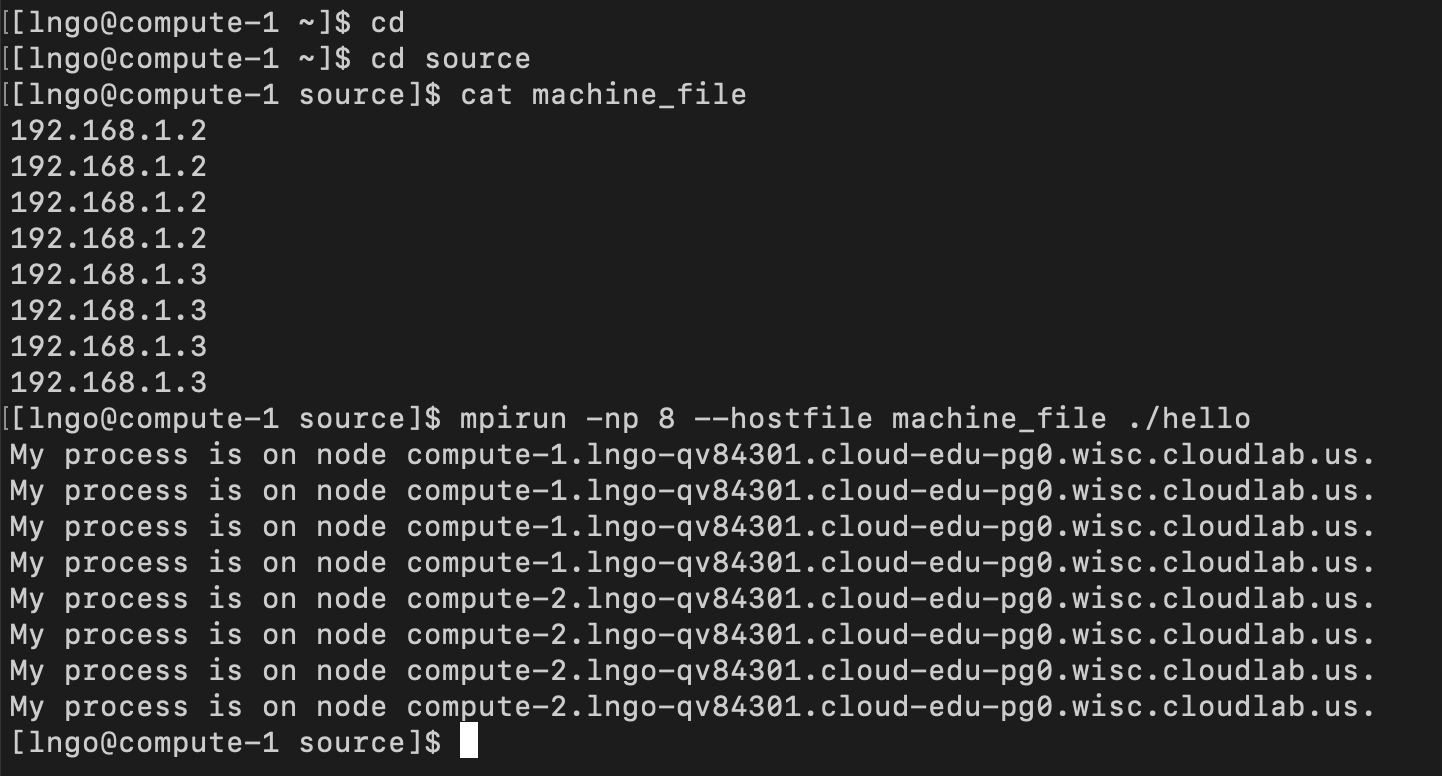Click "machine_file" in the cat command line
Screen dimensions: 1442x776
[639, 94]
